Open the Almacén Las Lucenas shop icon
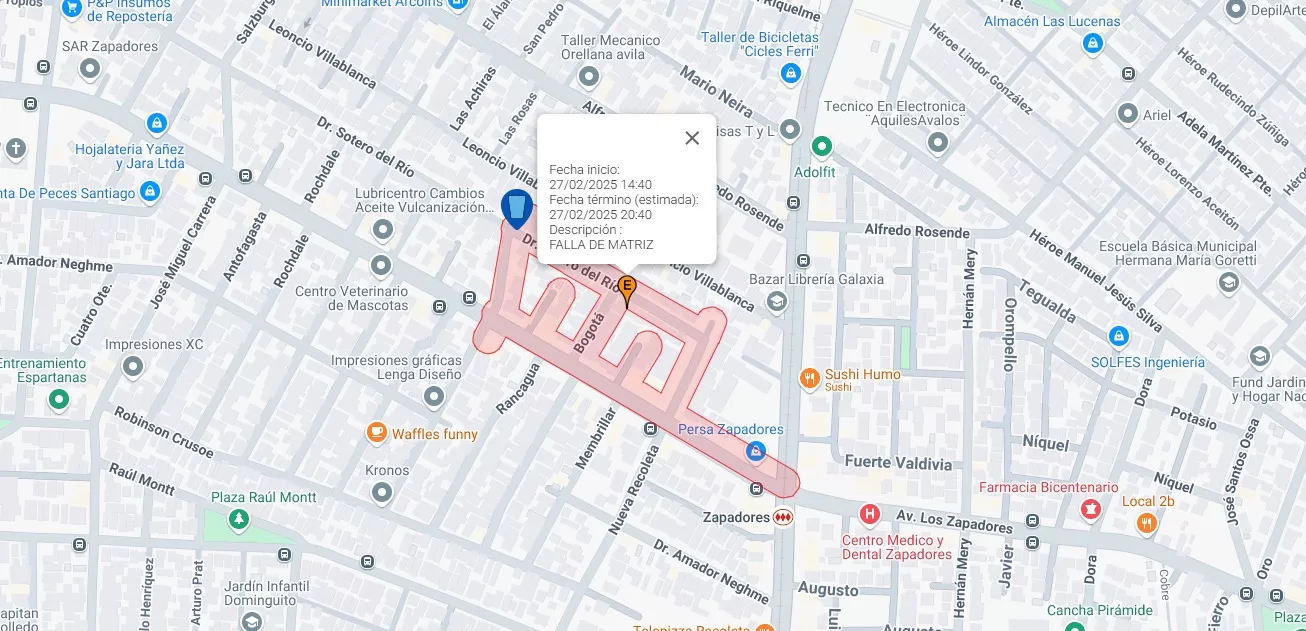 click(1093, 44)
